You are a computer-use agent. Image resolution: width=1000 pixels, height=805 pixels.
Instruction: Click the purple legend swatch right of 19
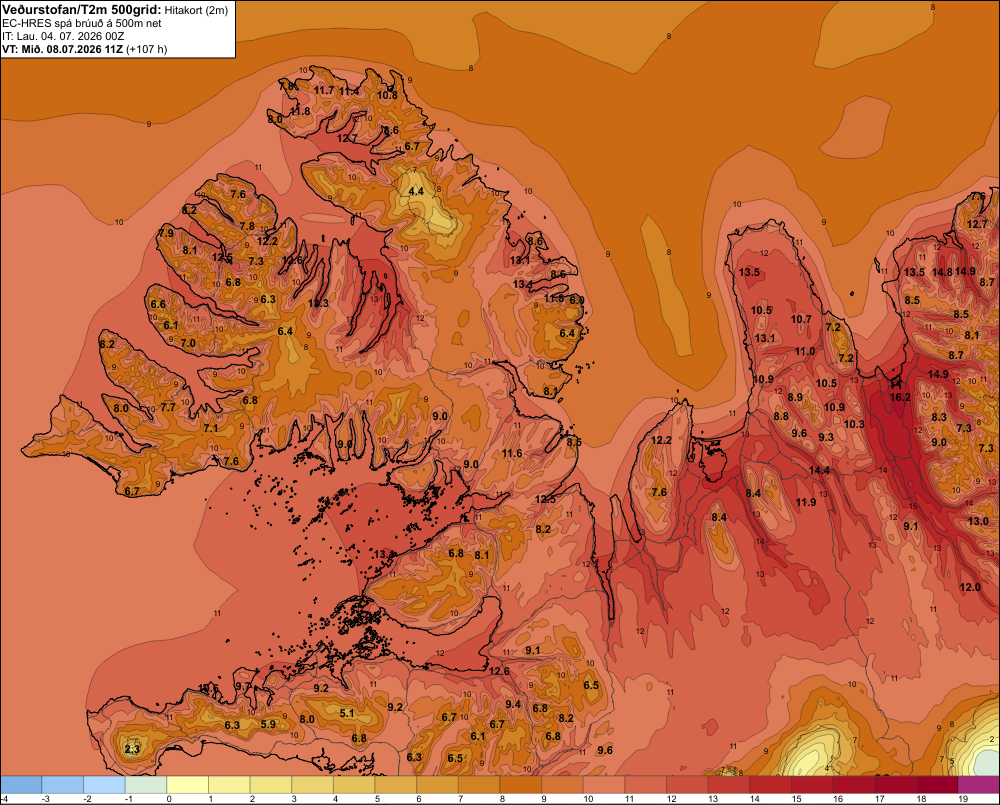pyautogui.click(x=979, y=784)
